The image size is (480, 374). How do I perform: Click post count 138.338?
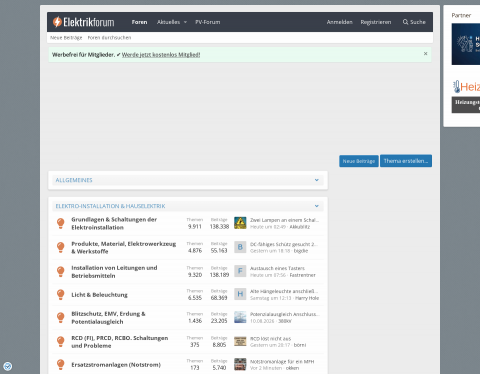pyautogui.click(x=219, y=226)
